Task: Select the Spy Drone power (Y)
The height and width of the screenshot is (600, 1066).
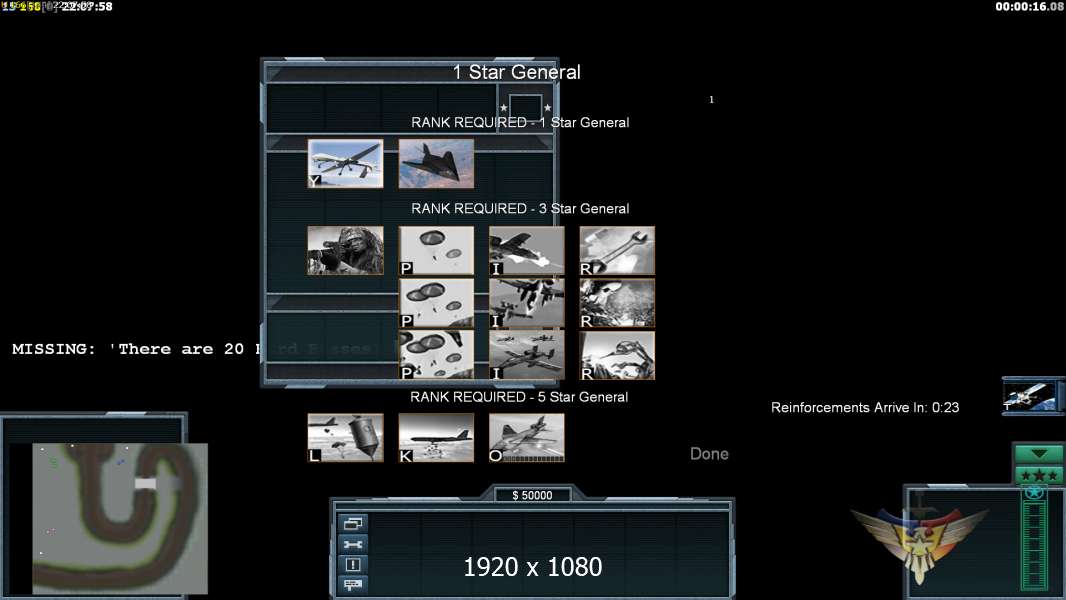Action: click(345, 163)
